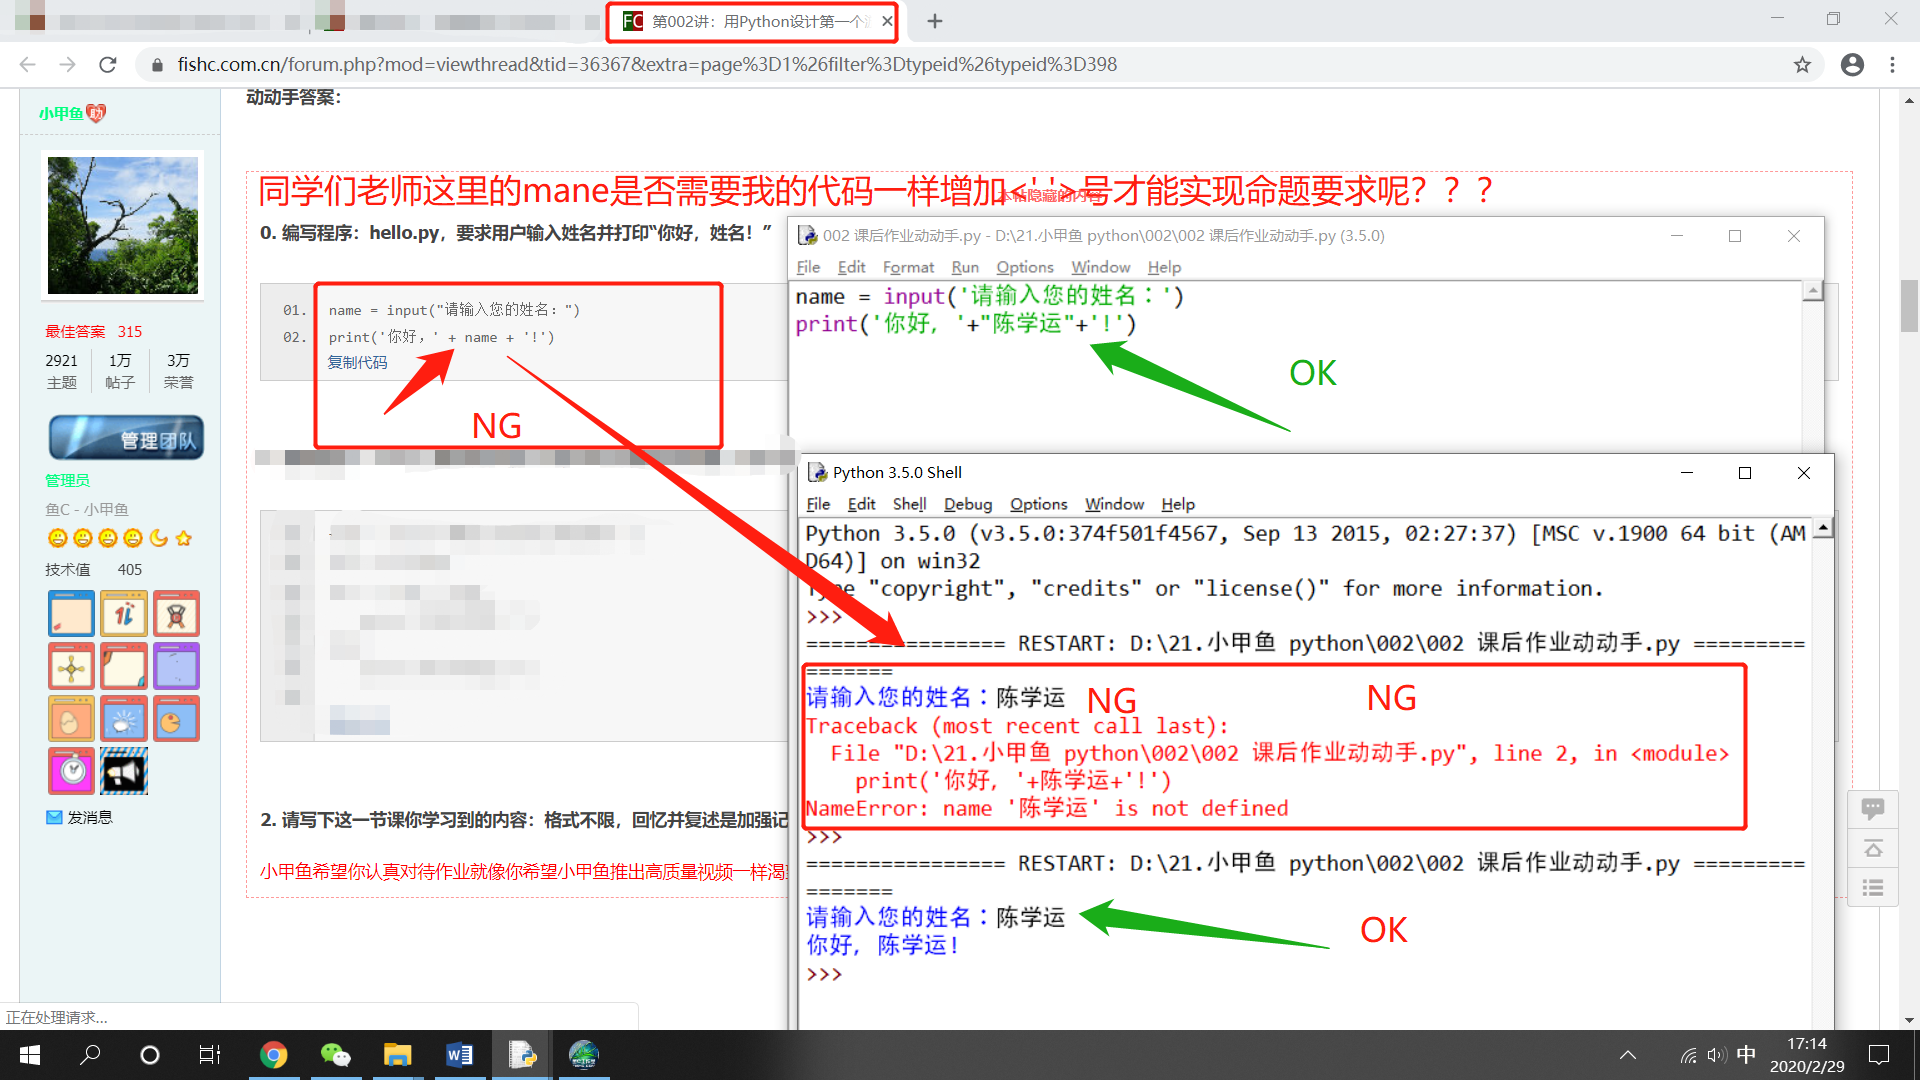Click the browser page vertical scrollbar thumb
The height and width of the screenshot is (1080, 1920).
pyautogui.click(x=1909, y=306)
